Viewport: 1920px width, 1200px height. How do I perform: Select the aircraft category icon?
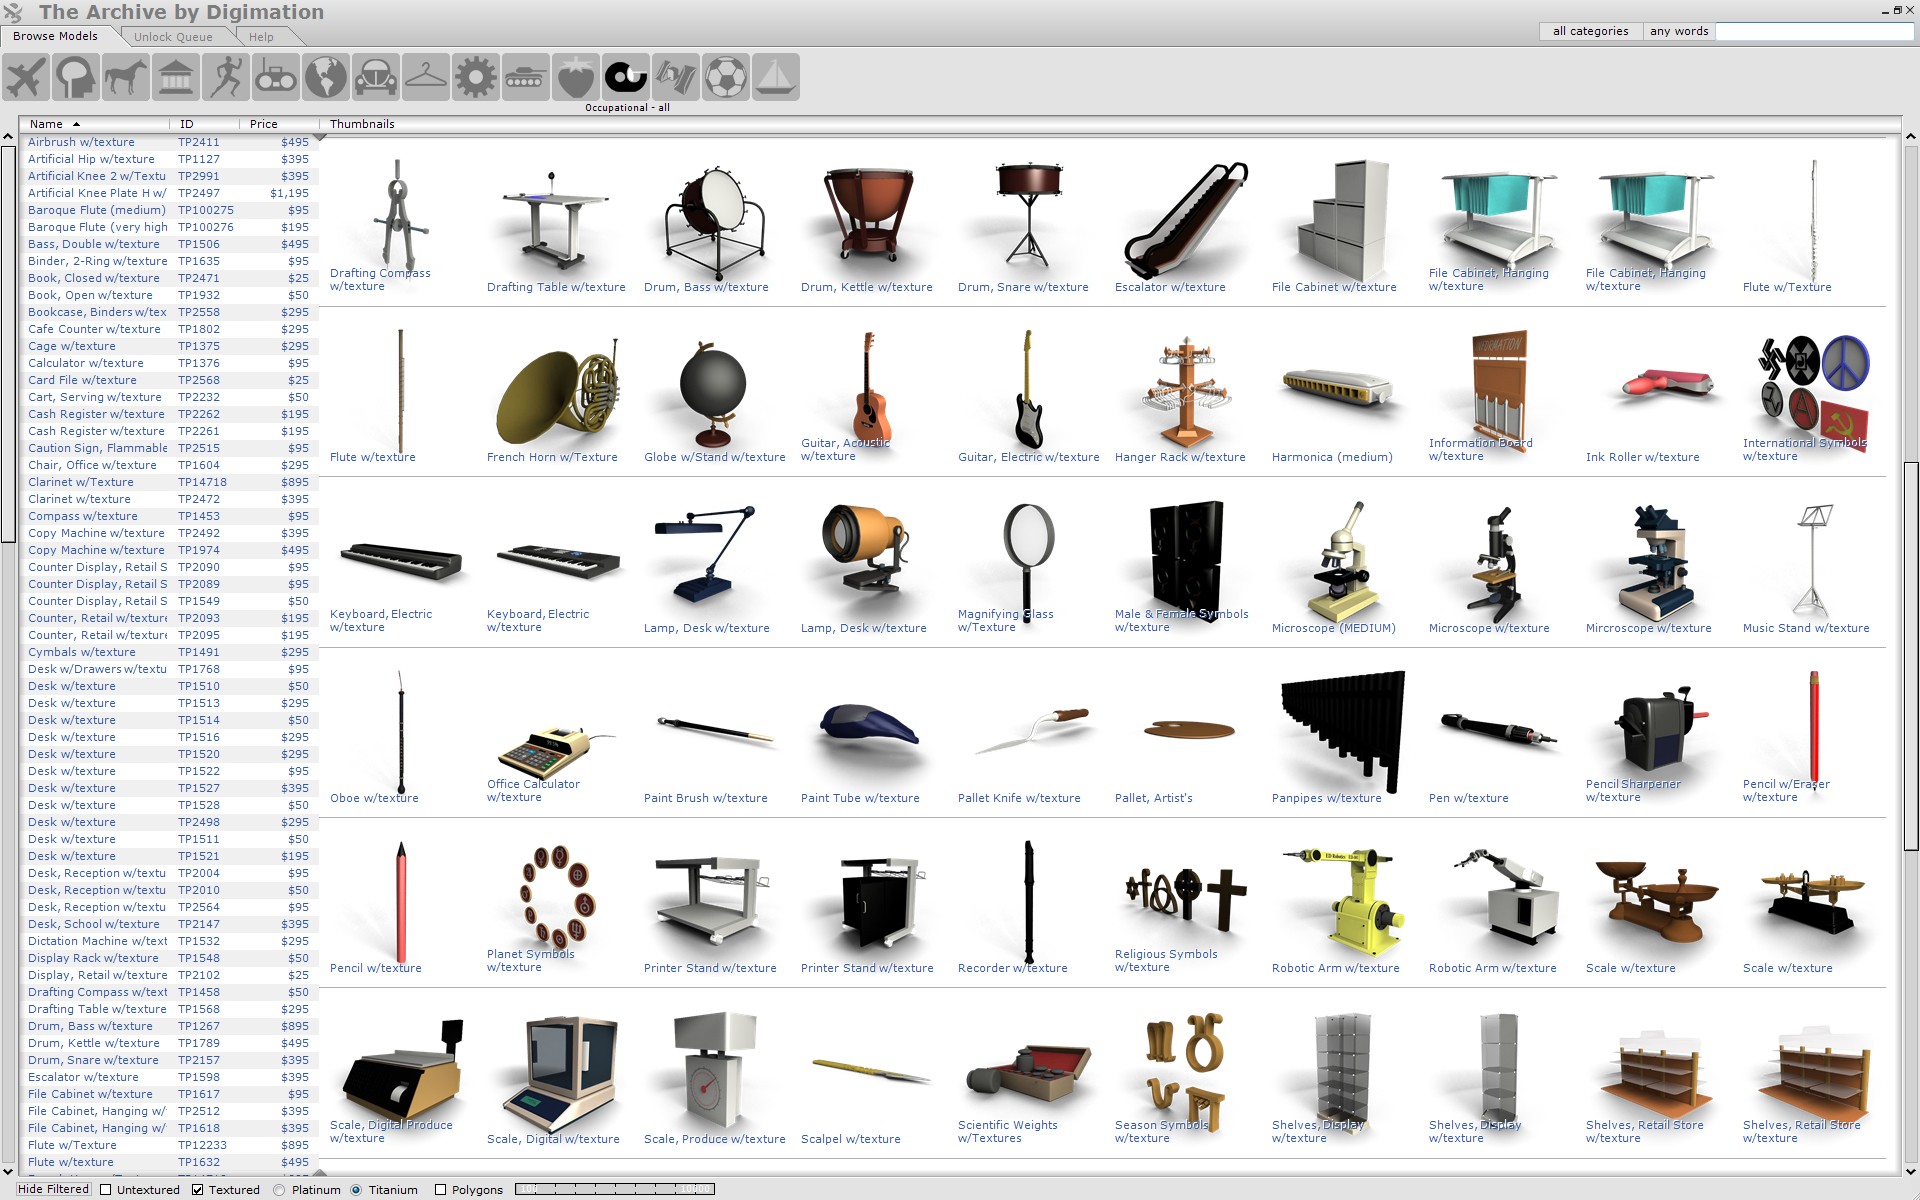[26, 77]
